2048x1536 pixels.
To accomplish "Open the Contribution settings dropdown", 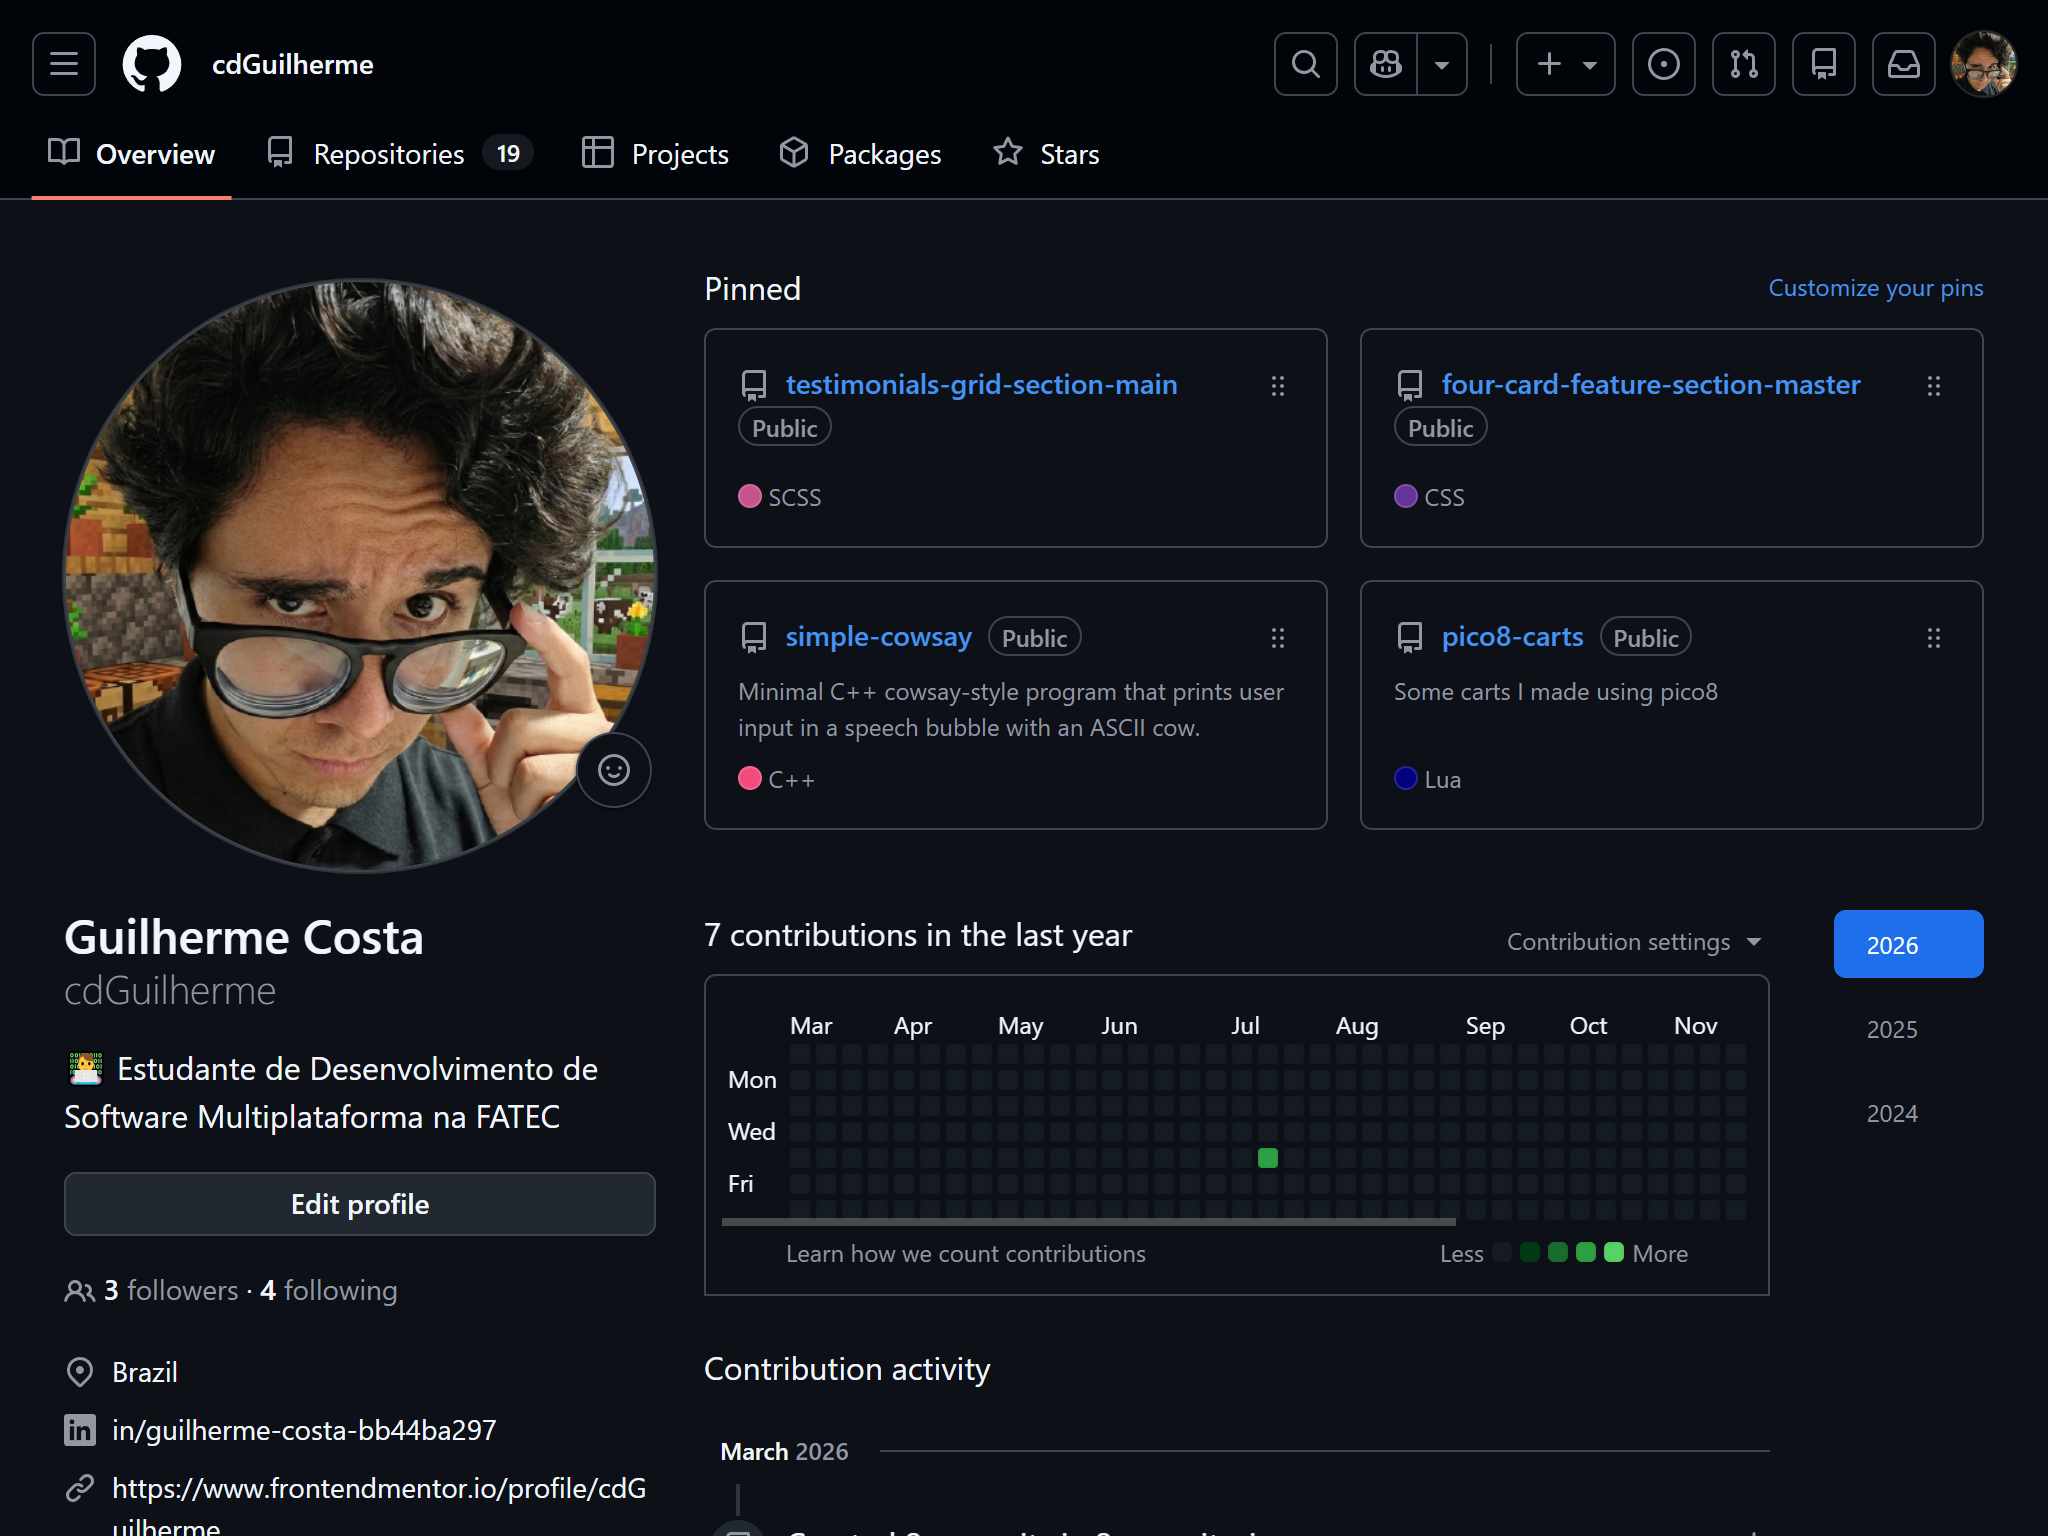I will tap(1633, 942).
